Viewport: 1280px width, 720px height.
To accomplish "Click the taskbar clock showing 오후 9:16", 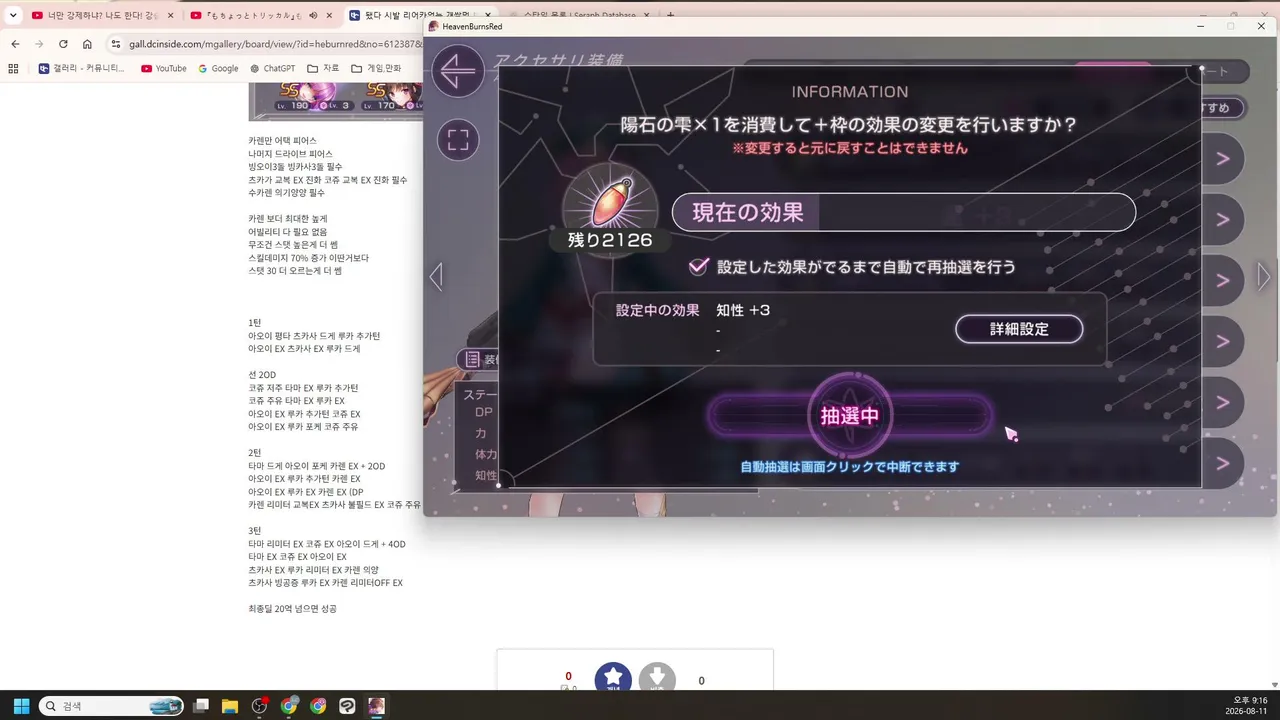I will click(x=1247, y=706).
